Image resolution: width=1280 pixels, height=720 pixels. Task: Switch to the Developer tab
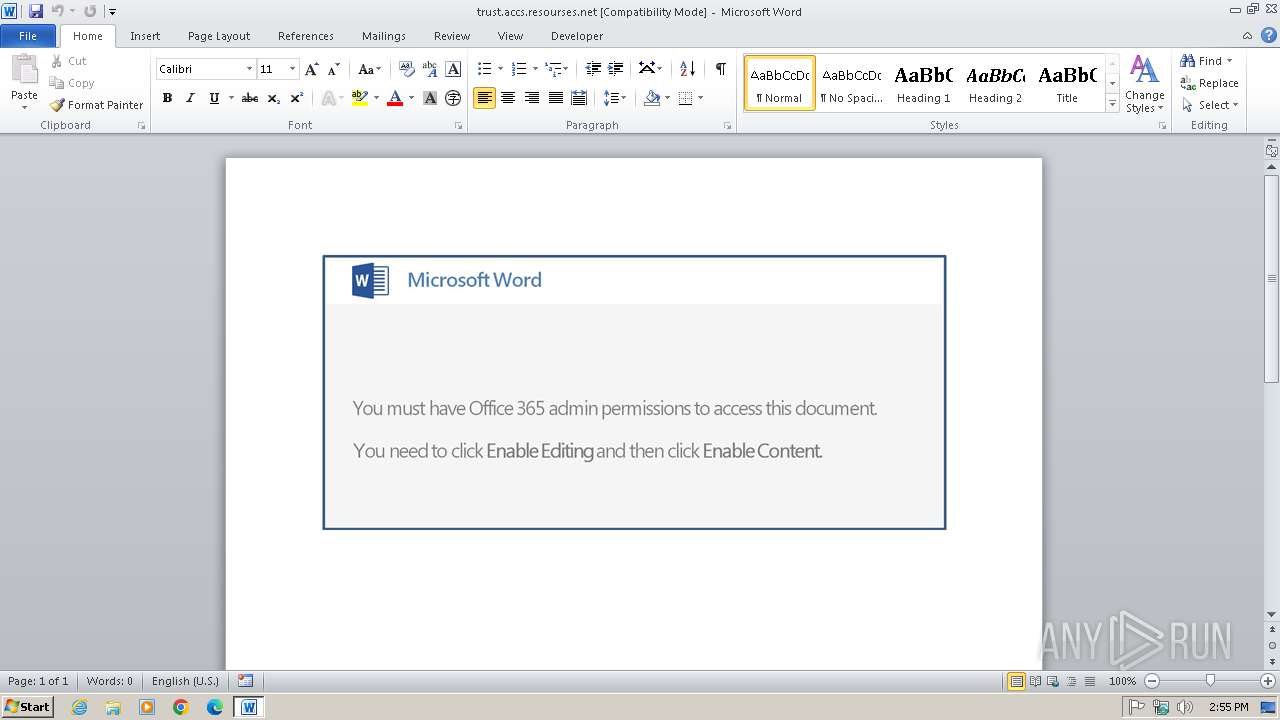click(x=577, y=36)
